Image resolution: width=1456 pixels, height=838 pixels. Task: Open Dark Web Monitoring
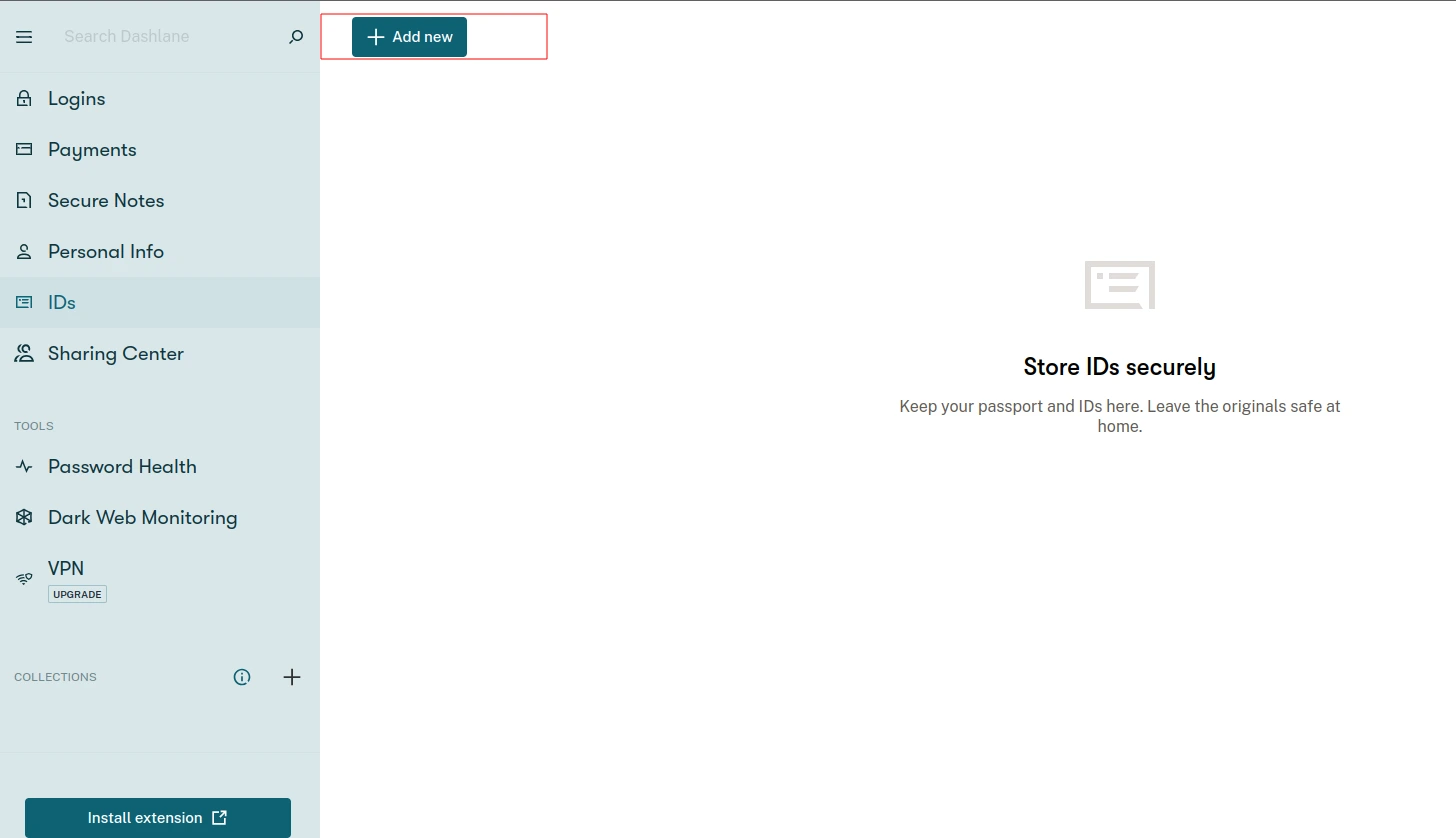160,518
